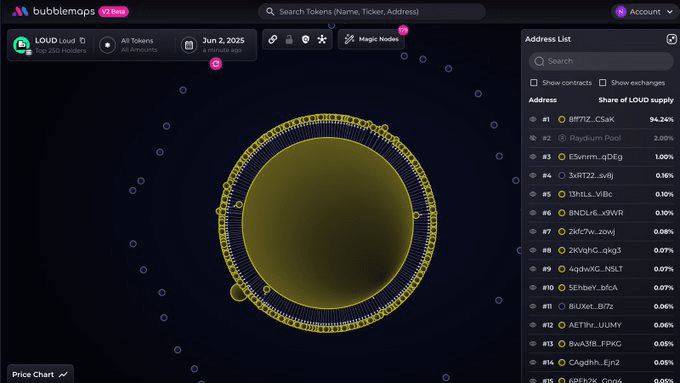Select address 13htLs...ViBc

590,194
